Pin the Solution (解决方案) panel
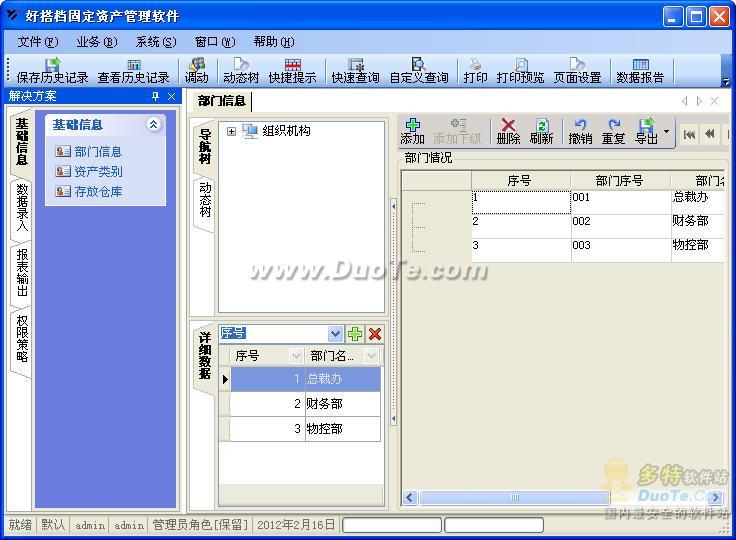The width and height of the screenshot is (736, 540). click(155, 96)
